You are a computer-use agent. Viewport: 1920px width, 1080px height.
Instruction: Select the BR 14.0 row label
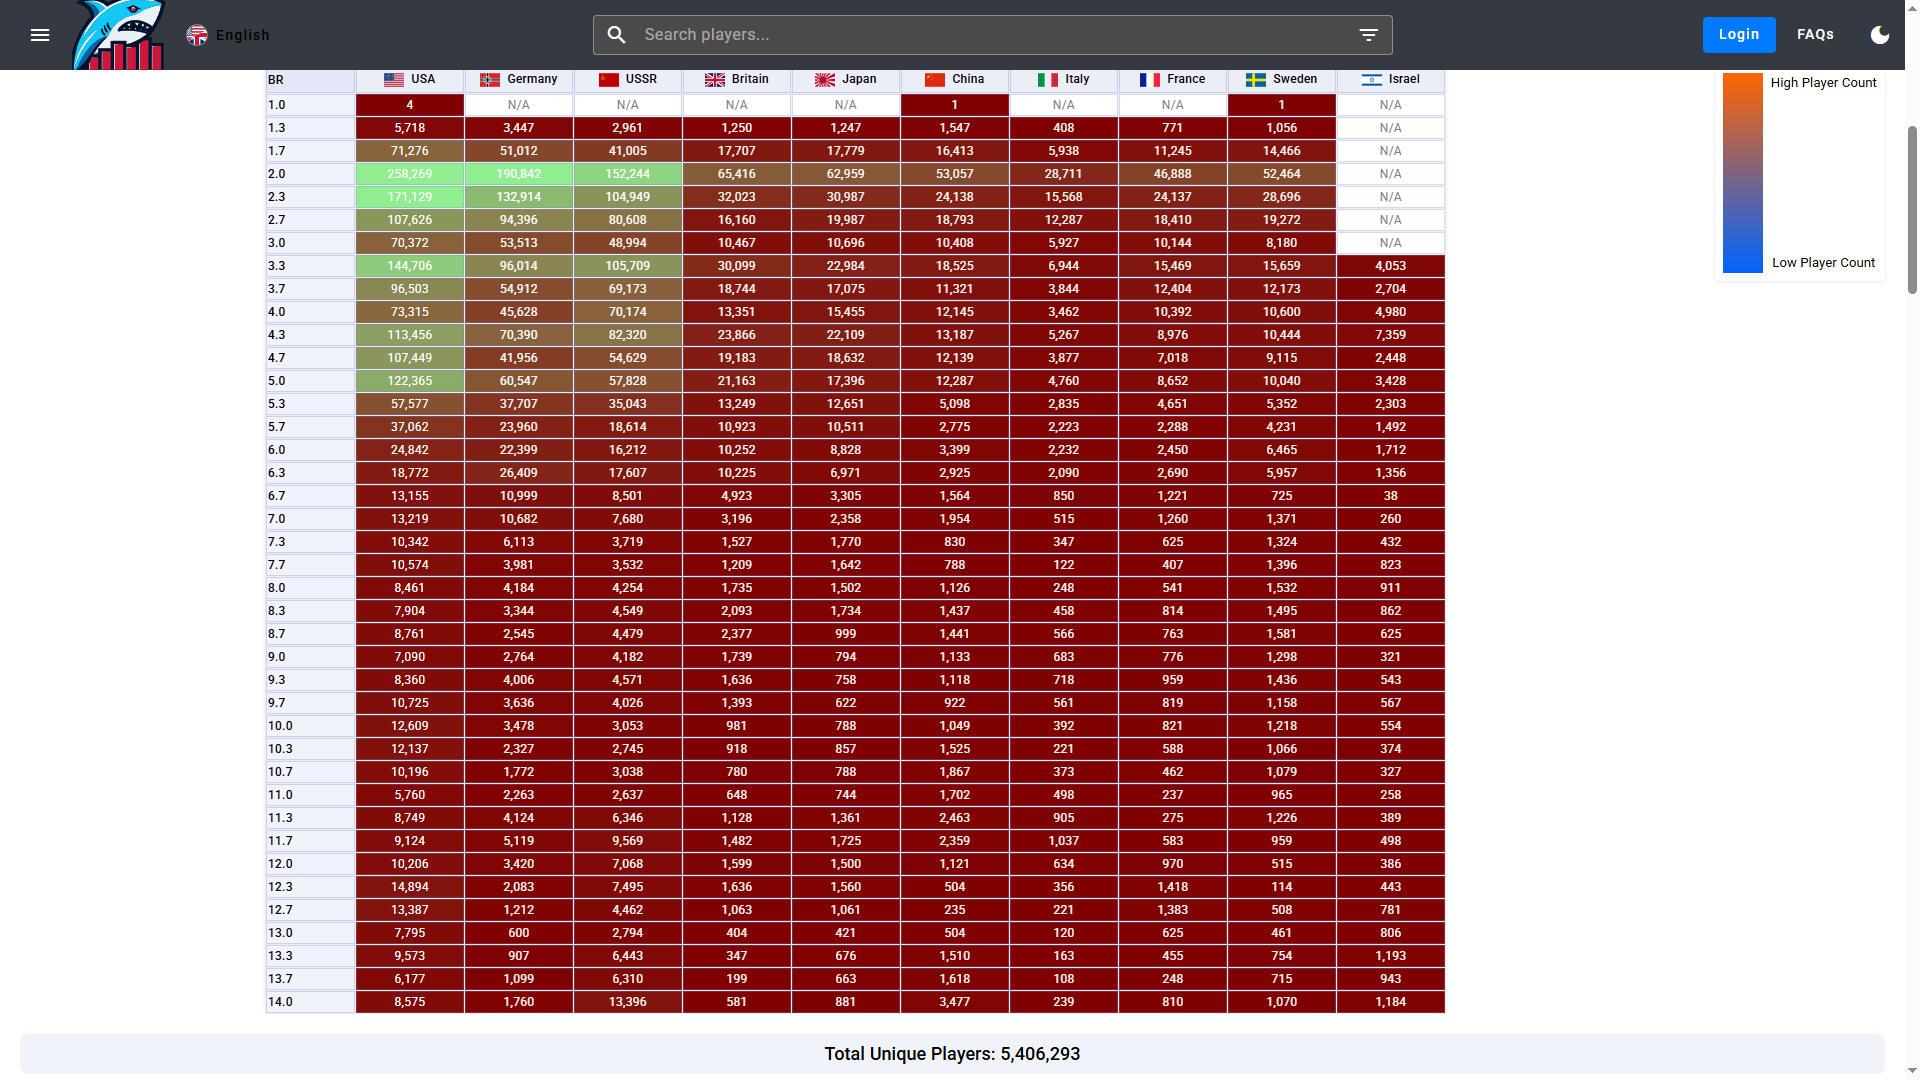[x=310, y=1002]
